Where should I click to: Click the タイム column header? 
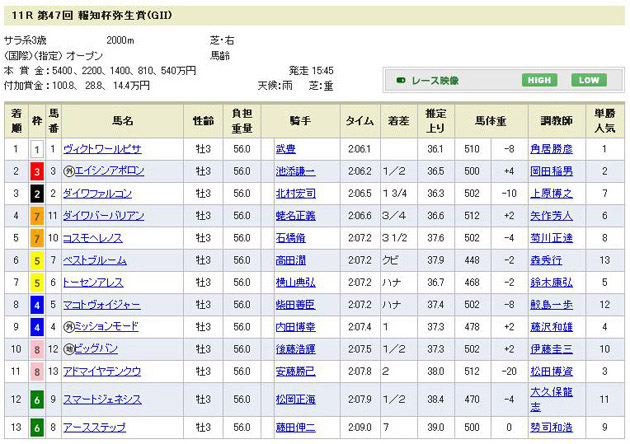359,121
